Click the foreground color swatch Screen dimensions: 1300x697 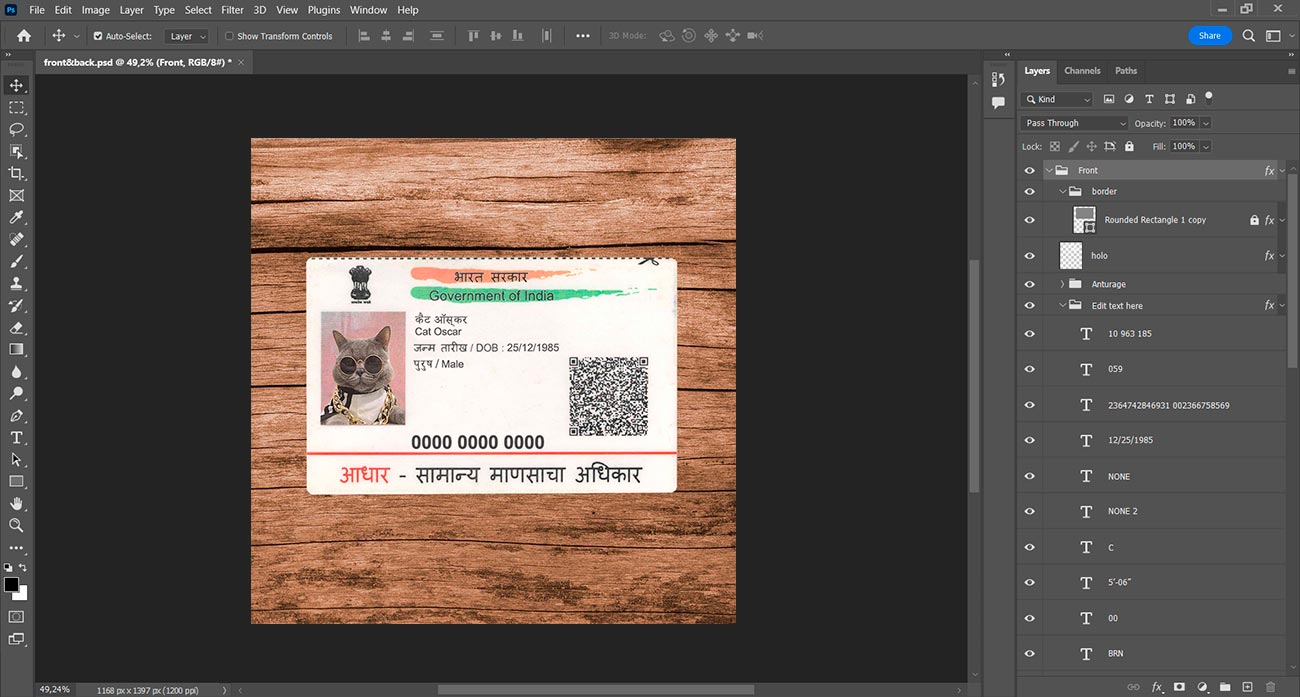pos(11,585)
